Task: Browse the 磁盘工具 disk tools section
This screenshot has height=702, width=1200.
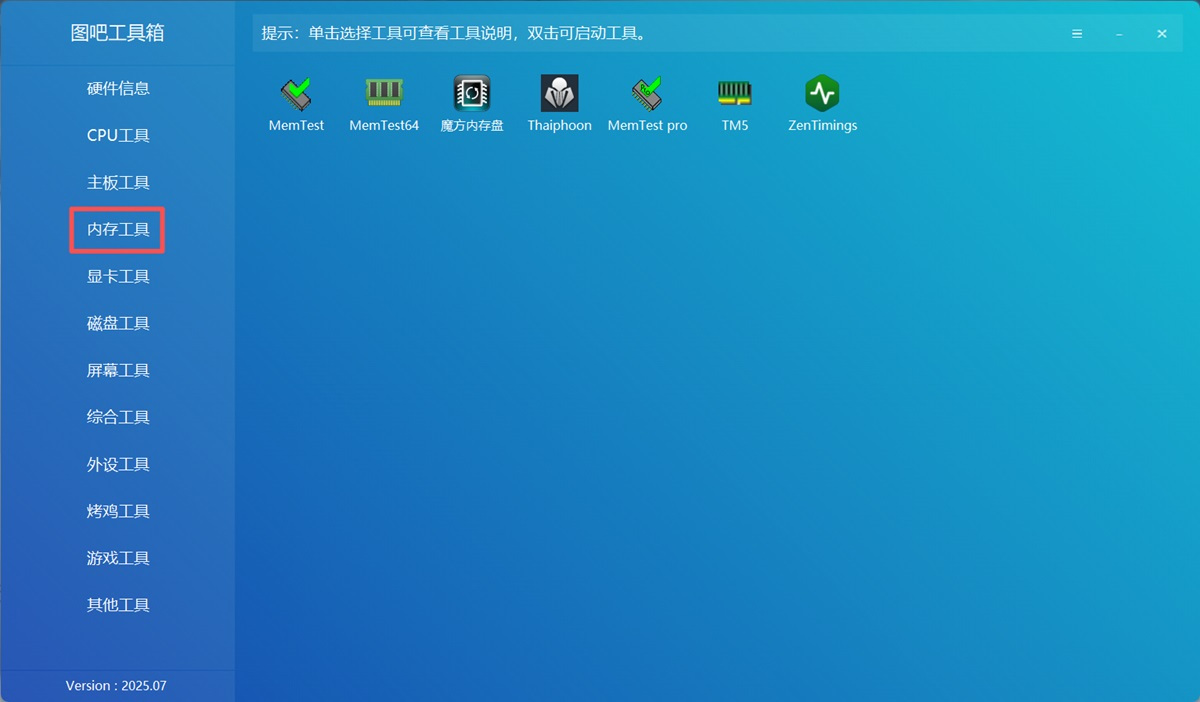Action: coord(117,323)
